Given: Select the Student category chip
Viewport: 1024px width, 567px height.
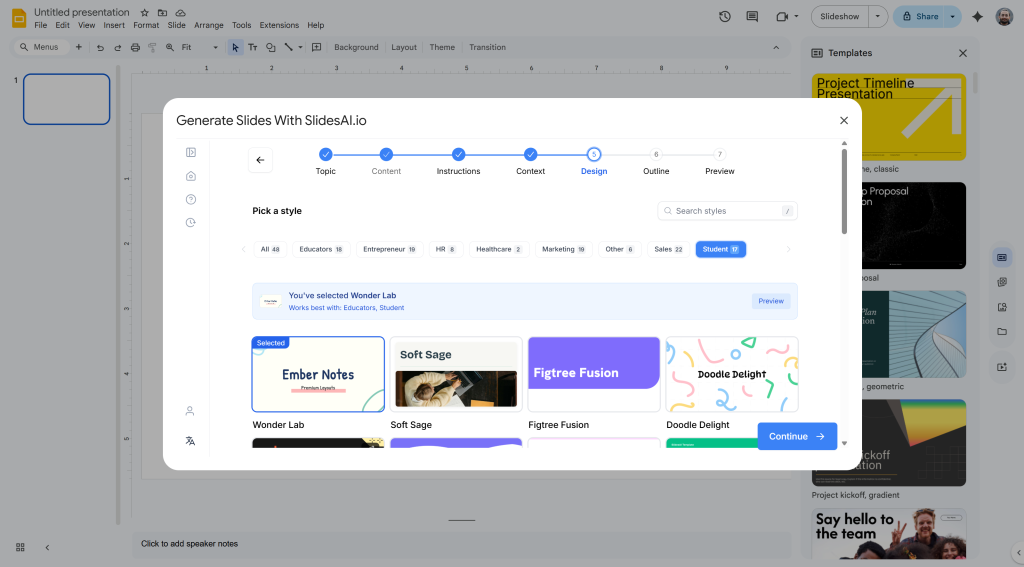Looking at the screenshot, I should [x=720, y=250].
